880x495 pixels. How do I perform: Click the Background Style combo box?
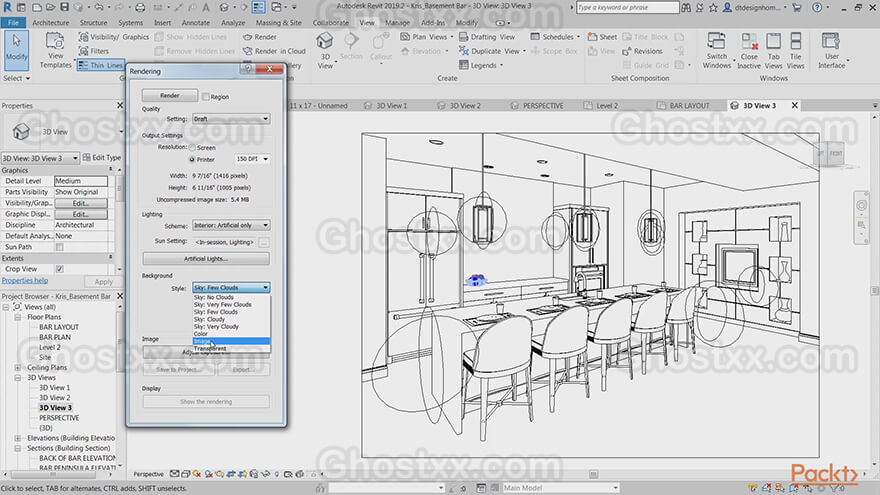(x=231, y=287)
